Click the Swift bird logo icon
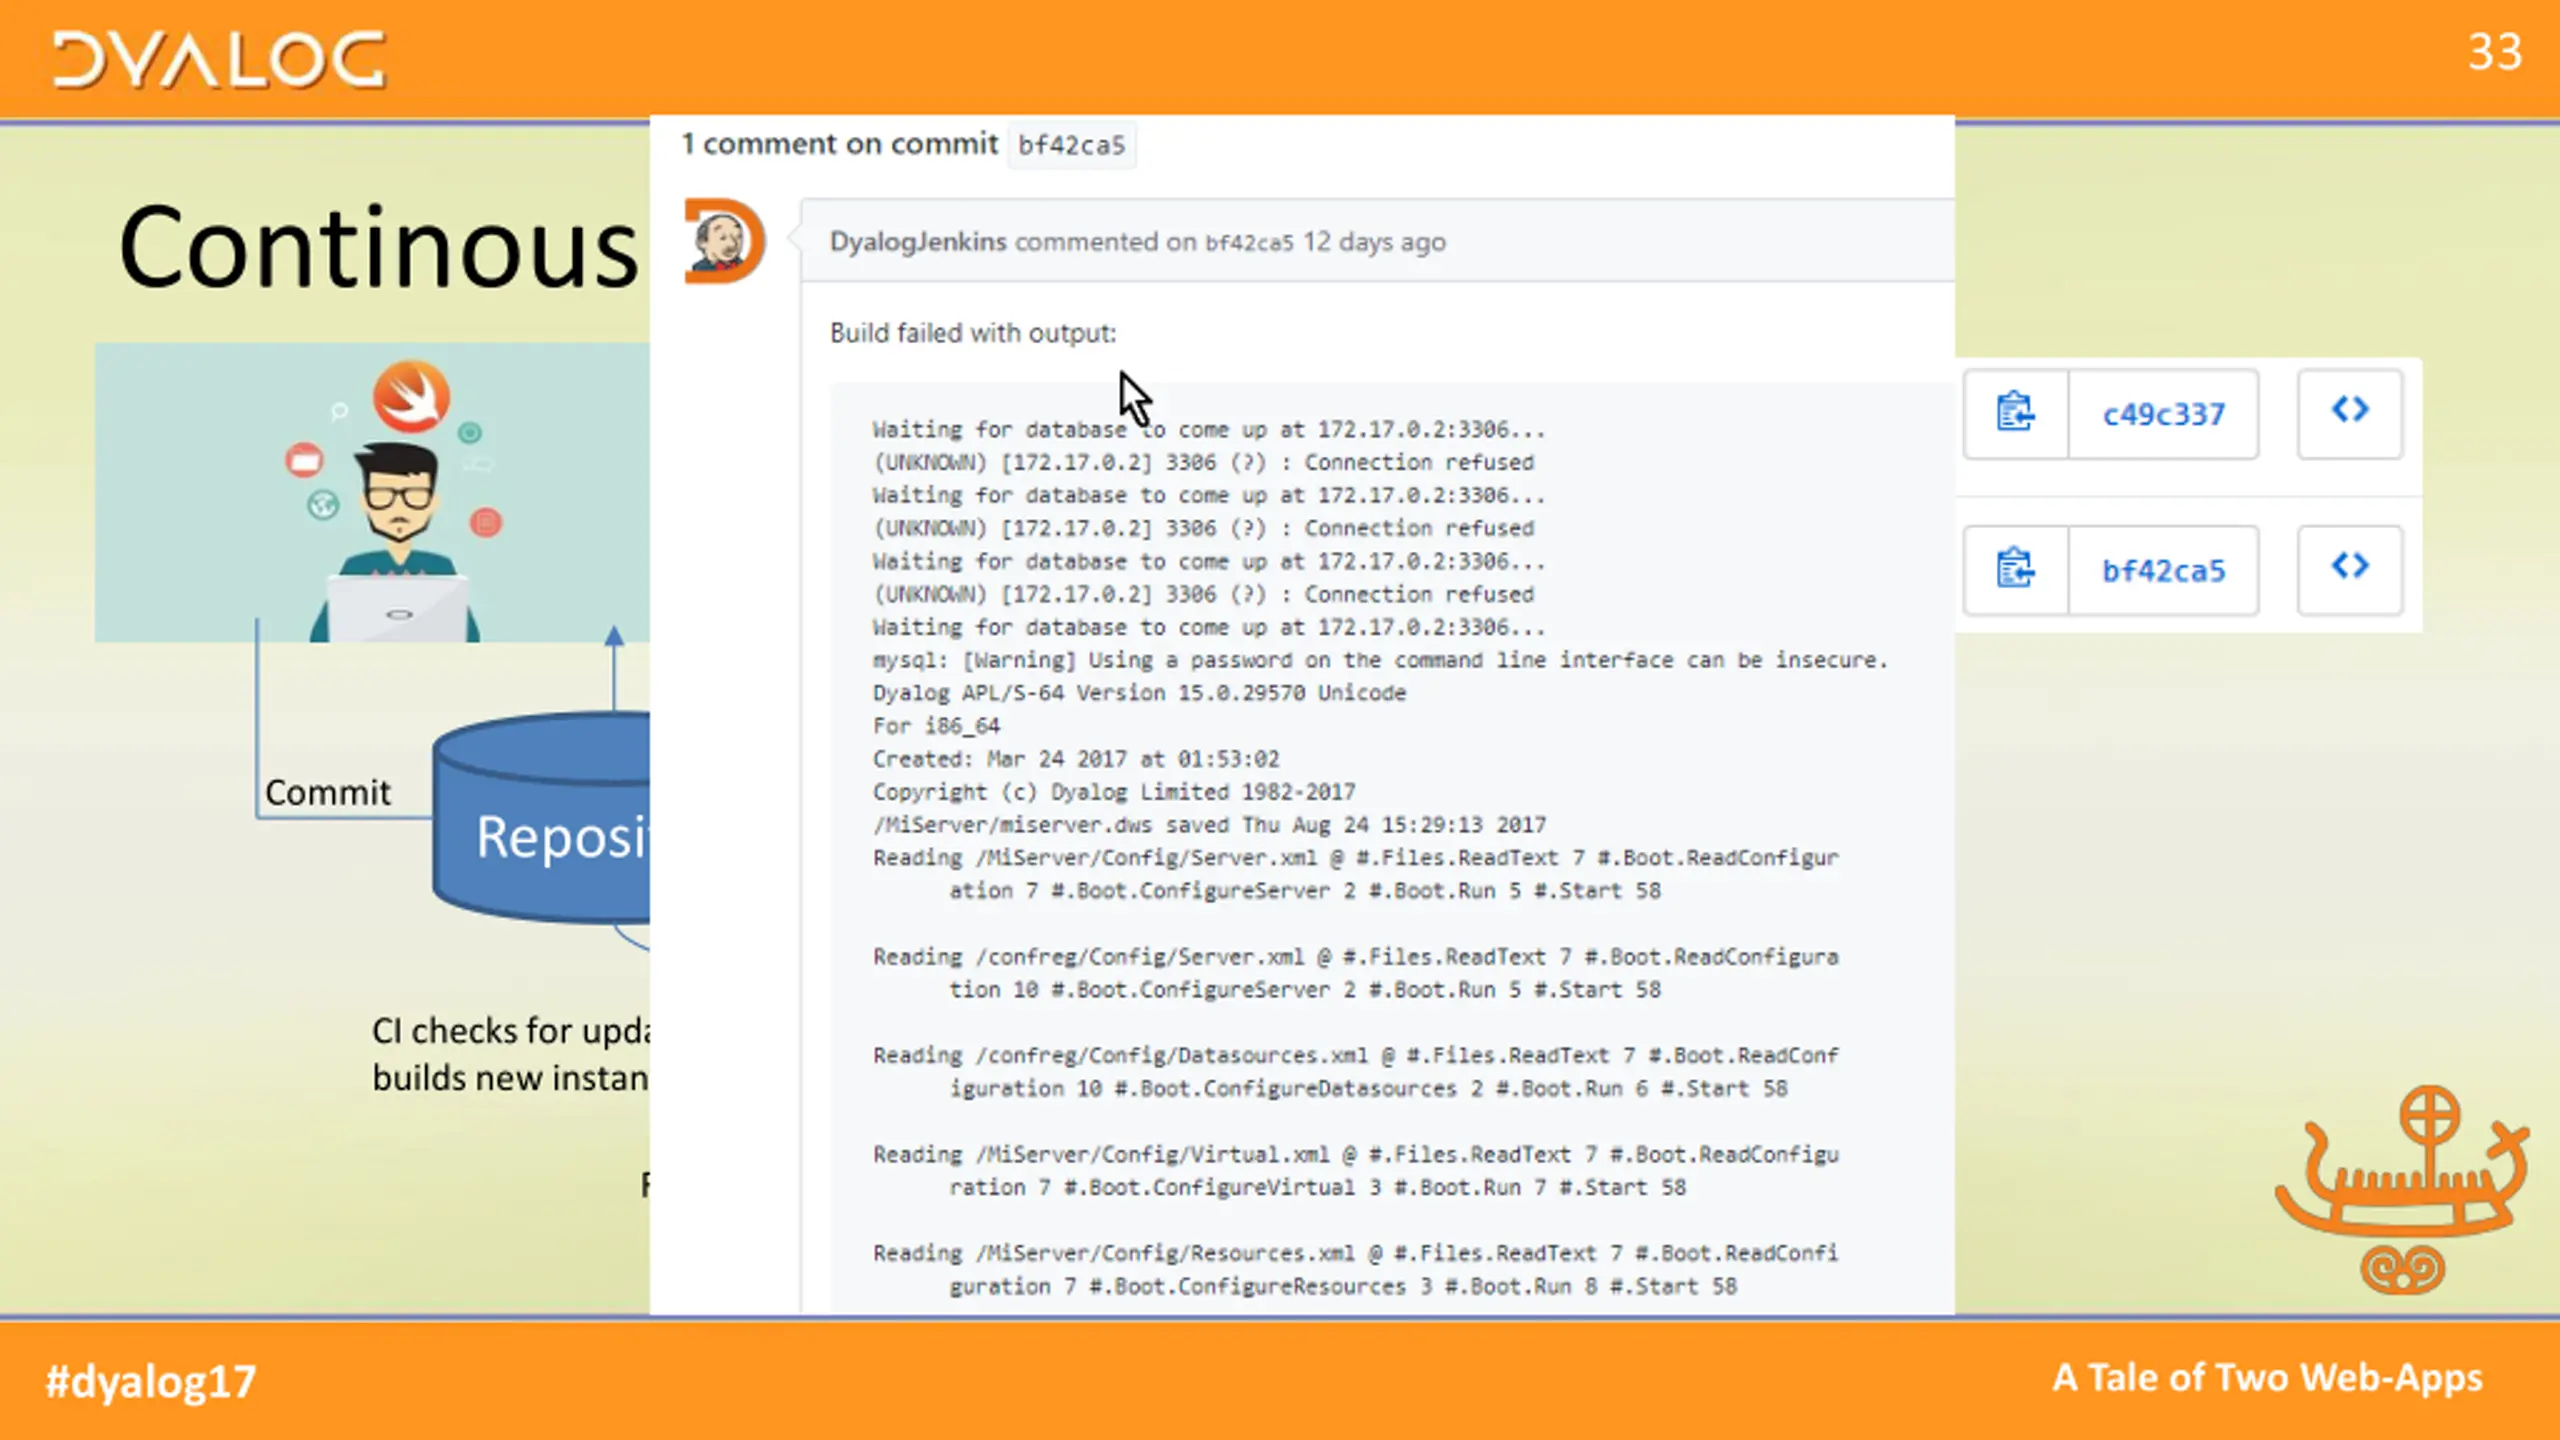The width and height of the screenshot is (2560, 1440). click(x=411, y=396)
